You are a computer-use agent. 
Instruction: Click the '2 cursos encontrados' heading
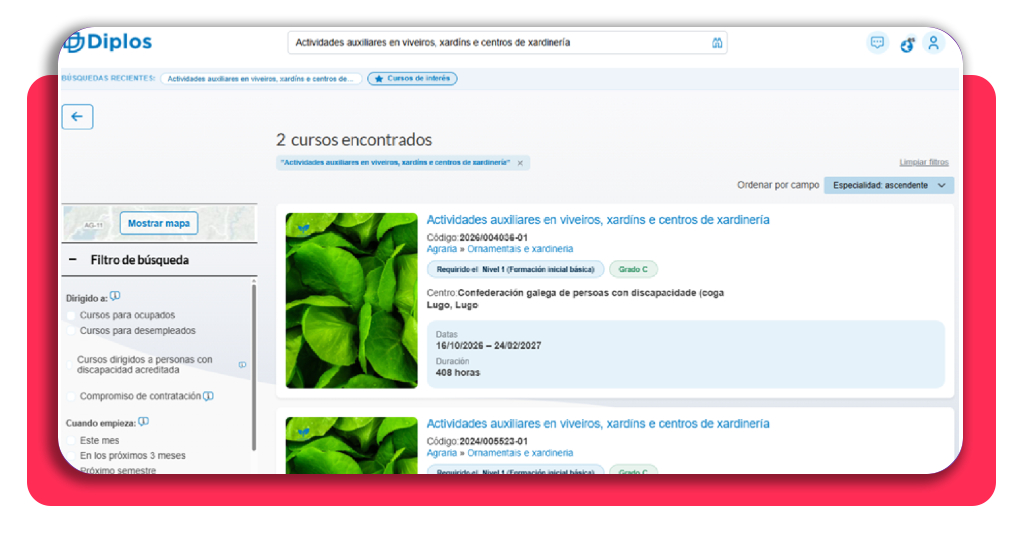(354, 140)
